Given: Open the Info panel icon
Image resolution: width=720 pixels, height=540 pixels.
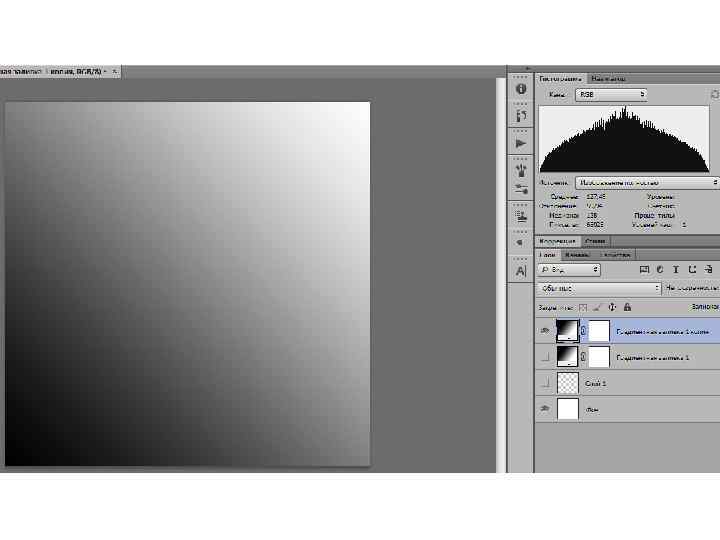Looking at the screenshot, I should click(x=521, y=89).
